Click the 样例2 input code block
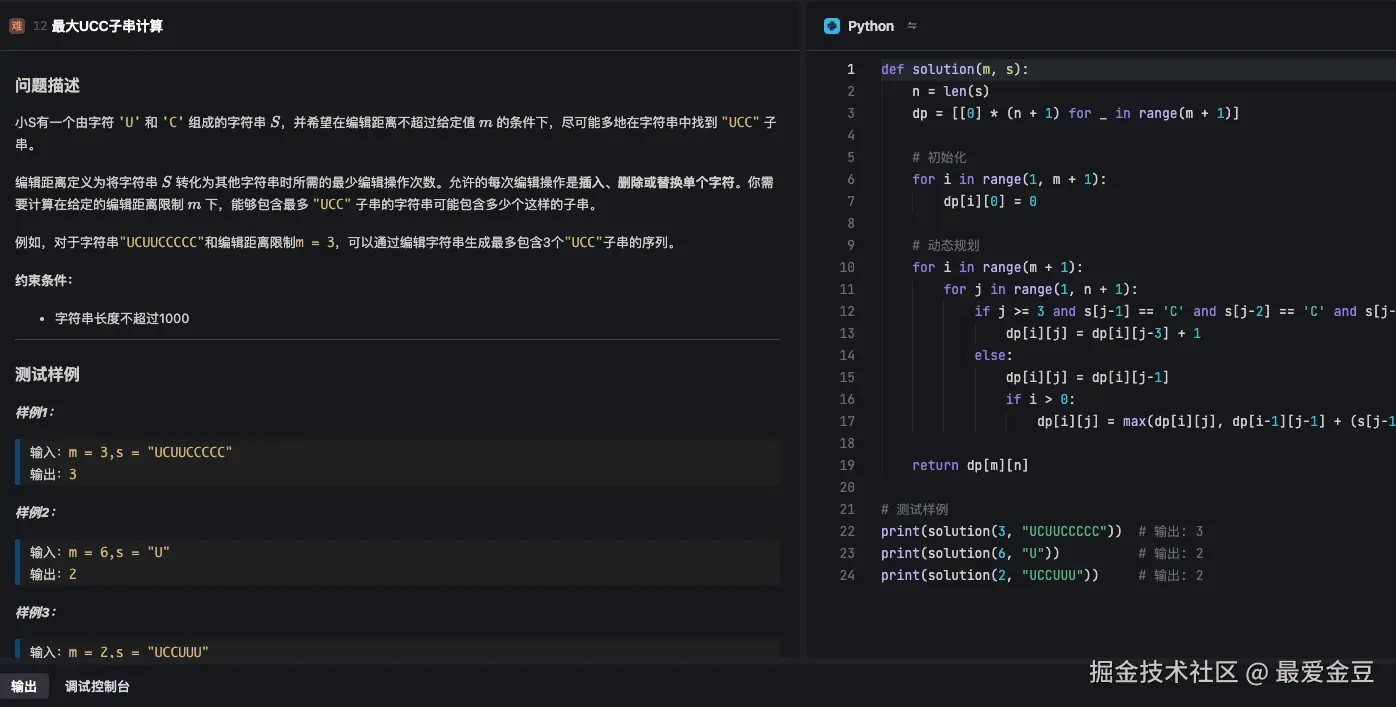The height and width of the screenshot is (707, 1396). tap(398, 562)
